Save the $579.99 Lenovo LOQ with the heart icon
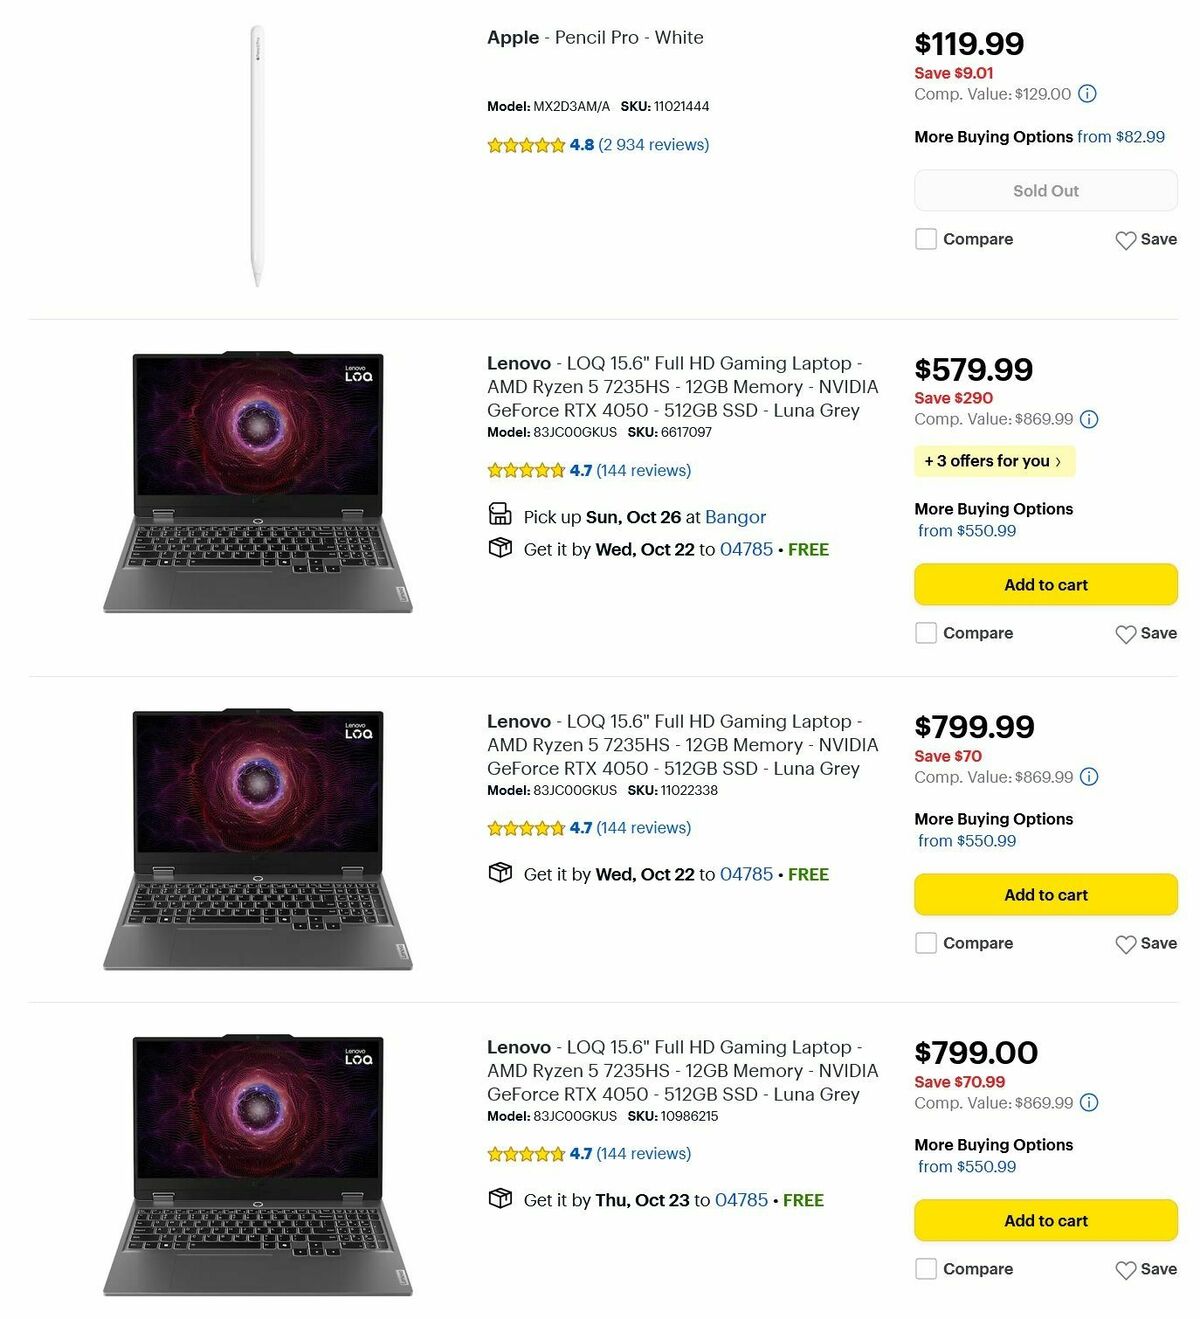This screenshot has height=1319, width=1200. tap(1126, 634)
